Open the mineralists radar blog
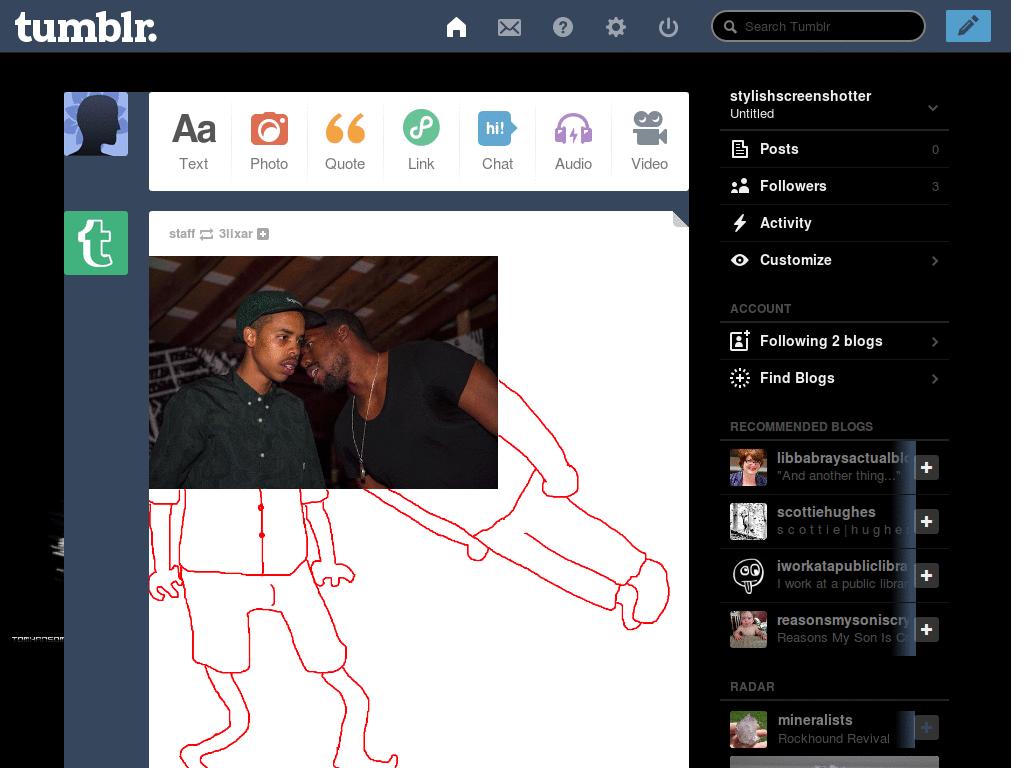This screenshot has height=768, width=1024. (815, 720)
